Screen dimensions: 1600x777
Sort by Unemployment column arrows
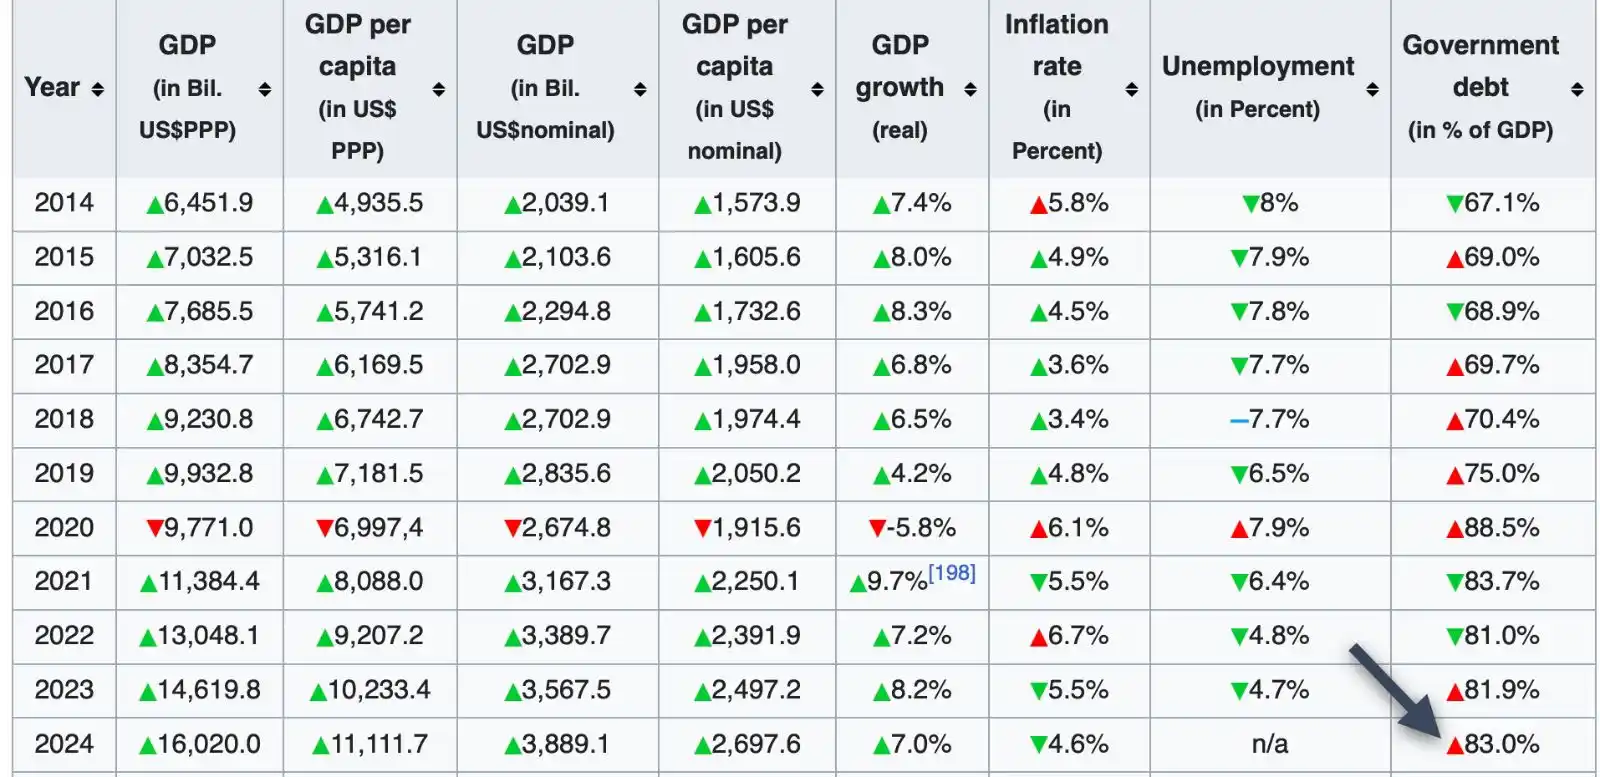[x=1372, y=90]
